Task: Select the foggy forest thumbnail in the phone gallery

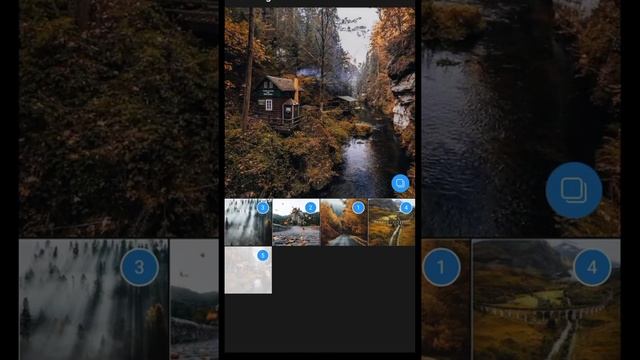Action: pyautogui.click(x=248, y=222)
